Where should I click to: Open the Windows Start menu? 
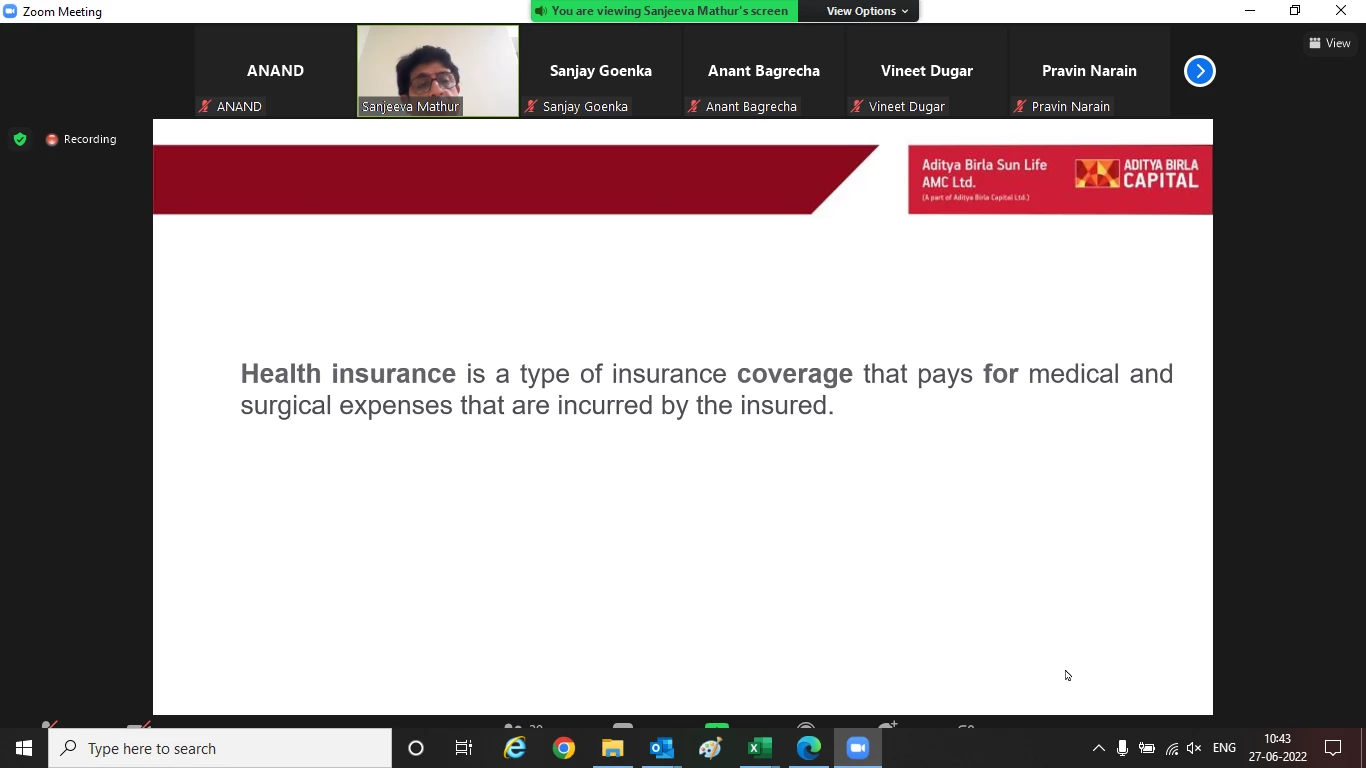(24, 748)
